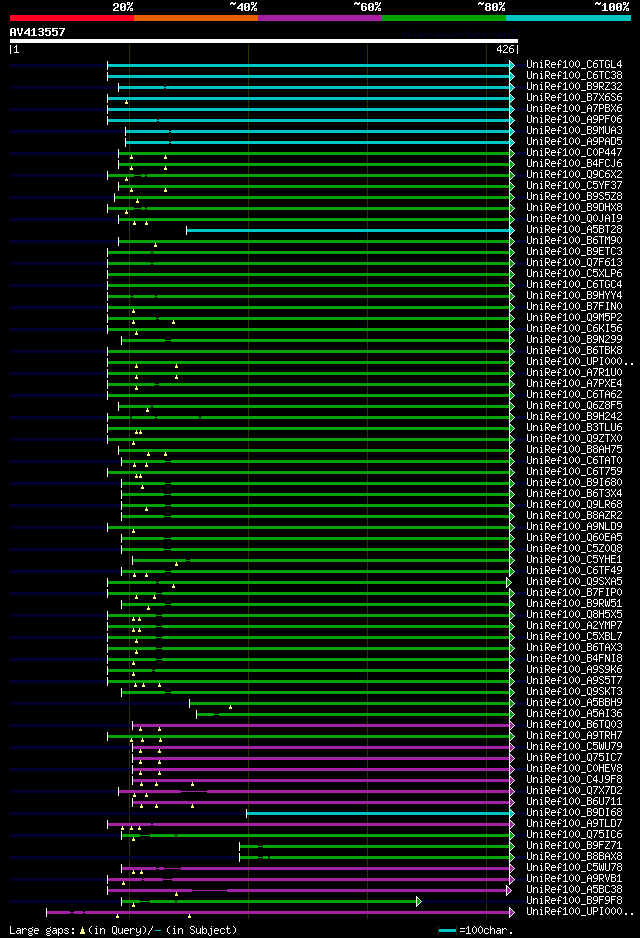Select hit UniRef100_A2YMP7
The height and width of the screenshot is (938, 640).
pos(574,626)
